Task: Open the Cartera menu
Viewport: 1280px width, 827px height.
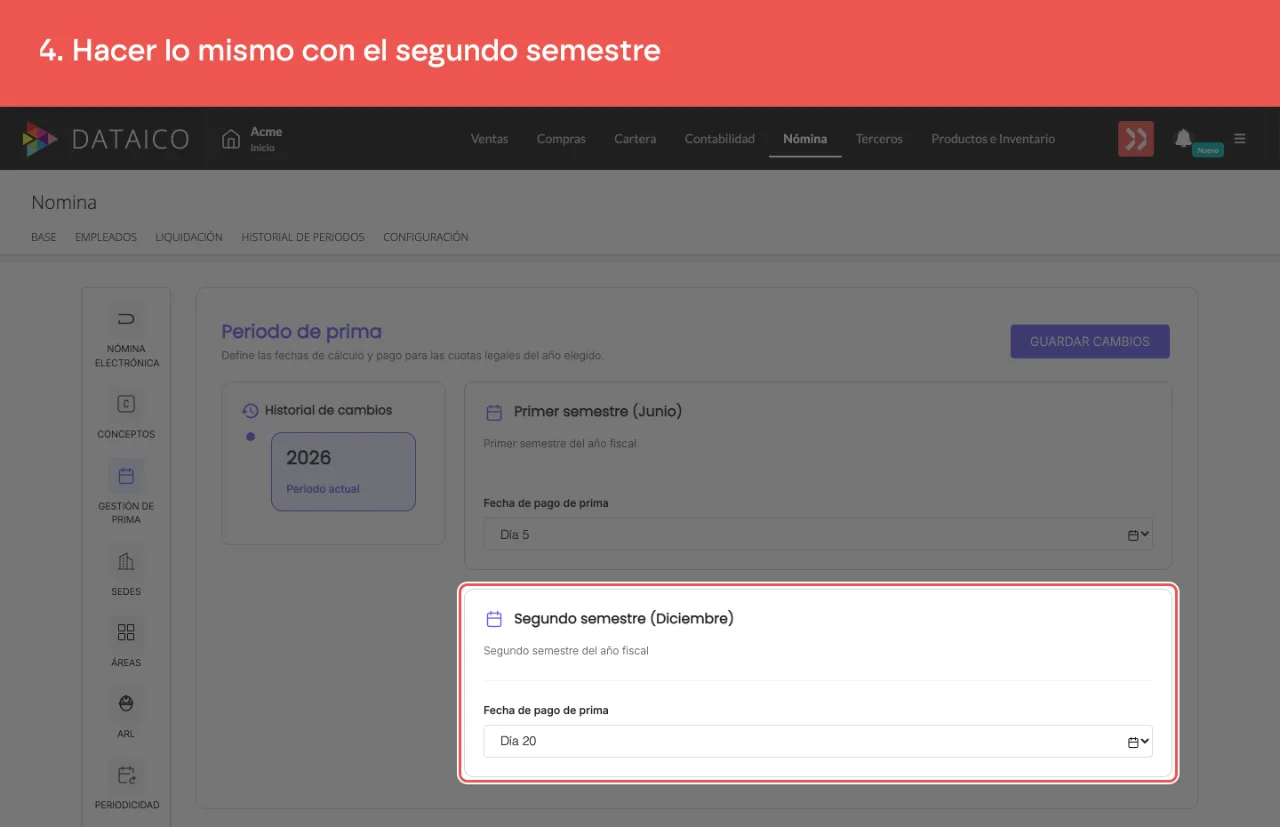Action: [635, 139]
